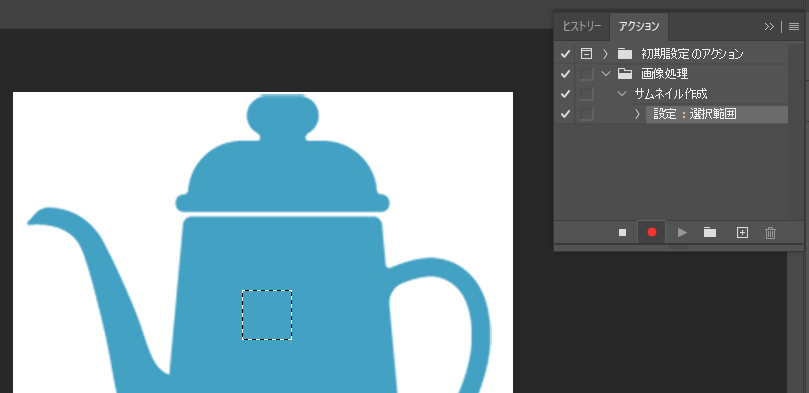Open the Actions panel menu

(x=794, y=27)
